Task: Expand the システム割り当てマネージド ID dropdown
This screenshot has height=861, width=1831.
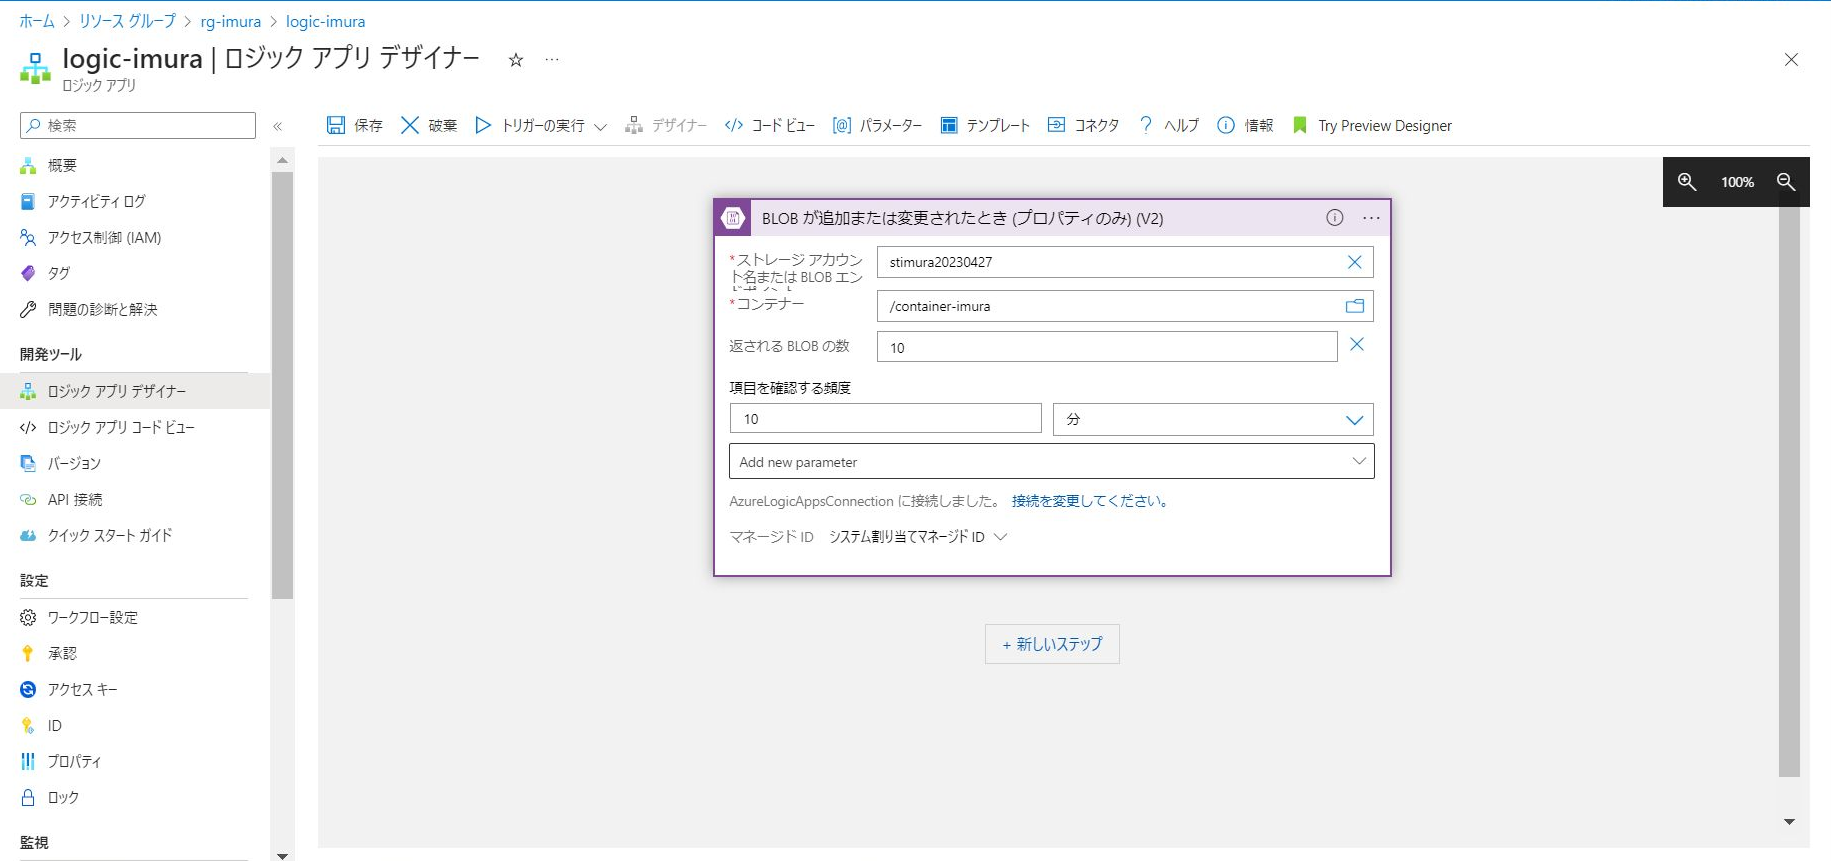Action: coord(917,537)
